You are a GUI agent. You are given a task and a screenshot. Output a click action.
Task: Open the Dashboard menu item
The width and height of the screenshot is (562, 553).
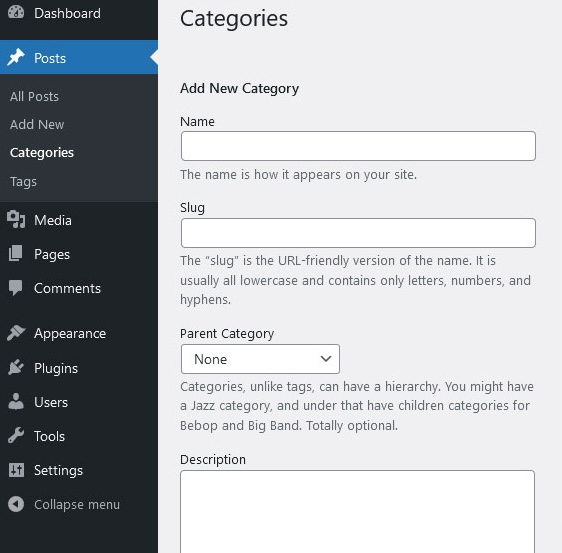[x=67, y=13]
